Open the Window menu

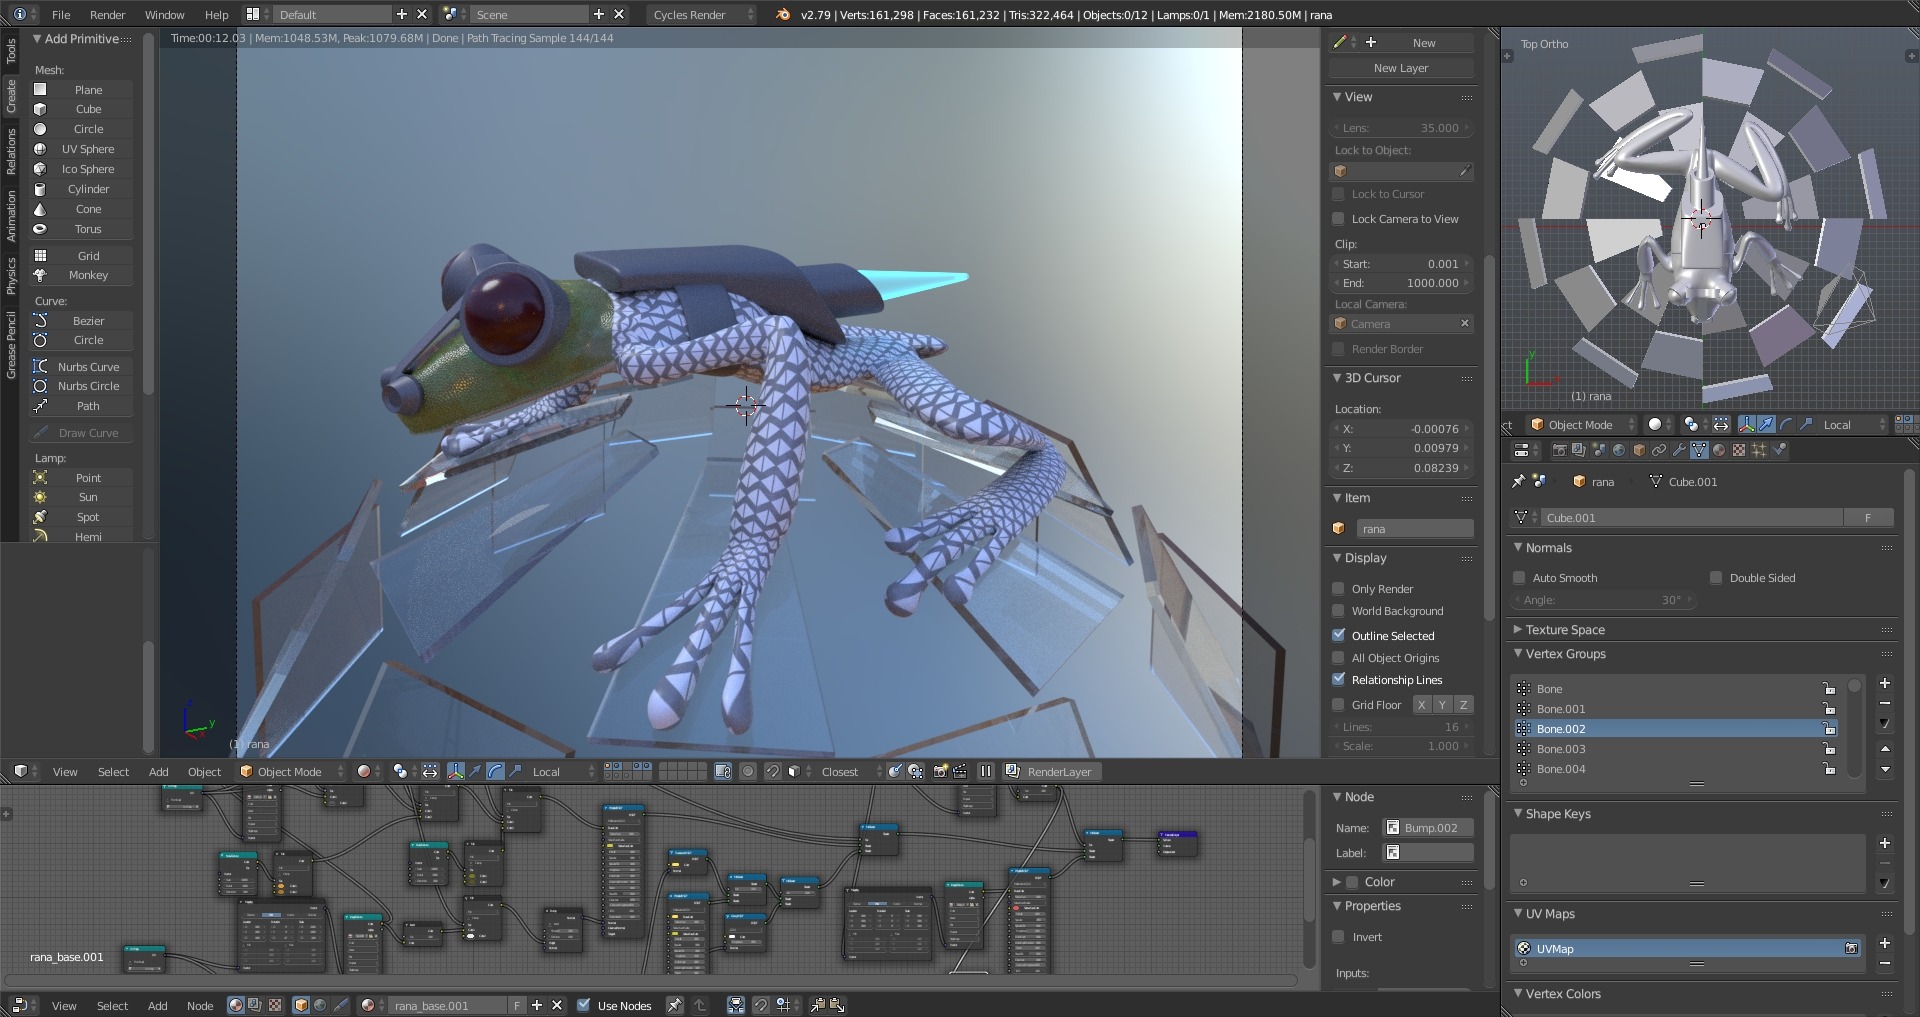tap(164, 14)
